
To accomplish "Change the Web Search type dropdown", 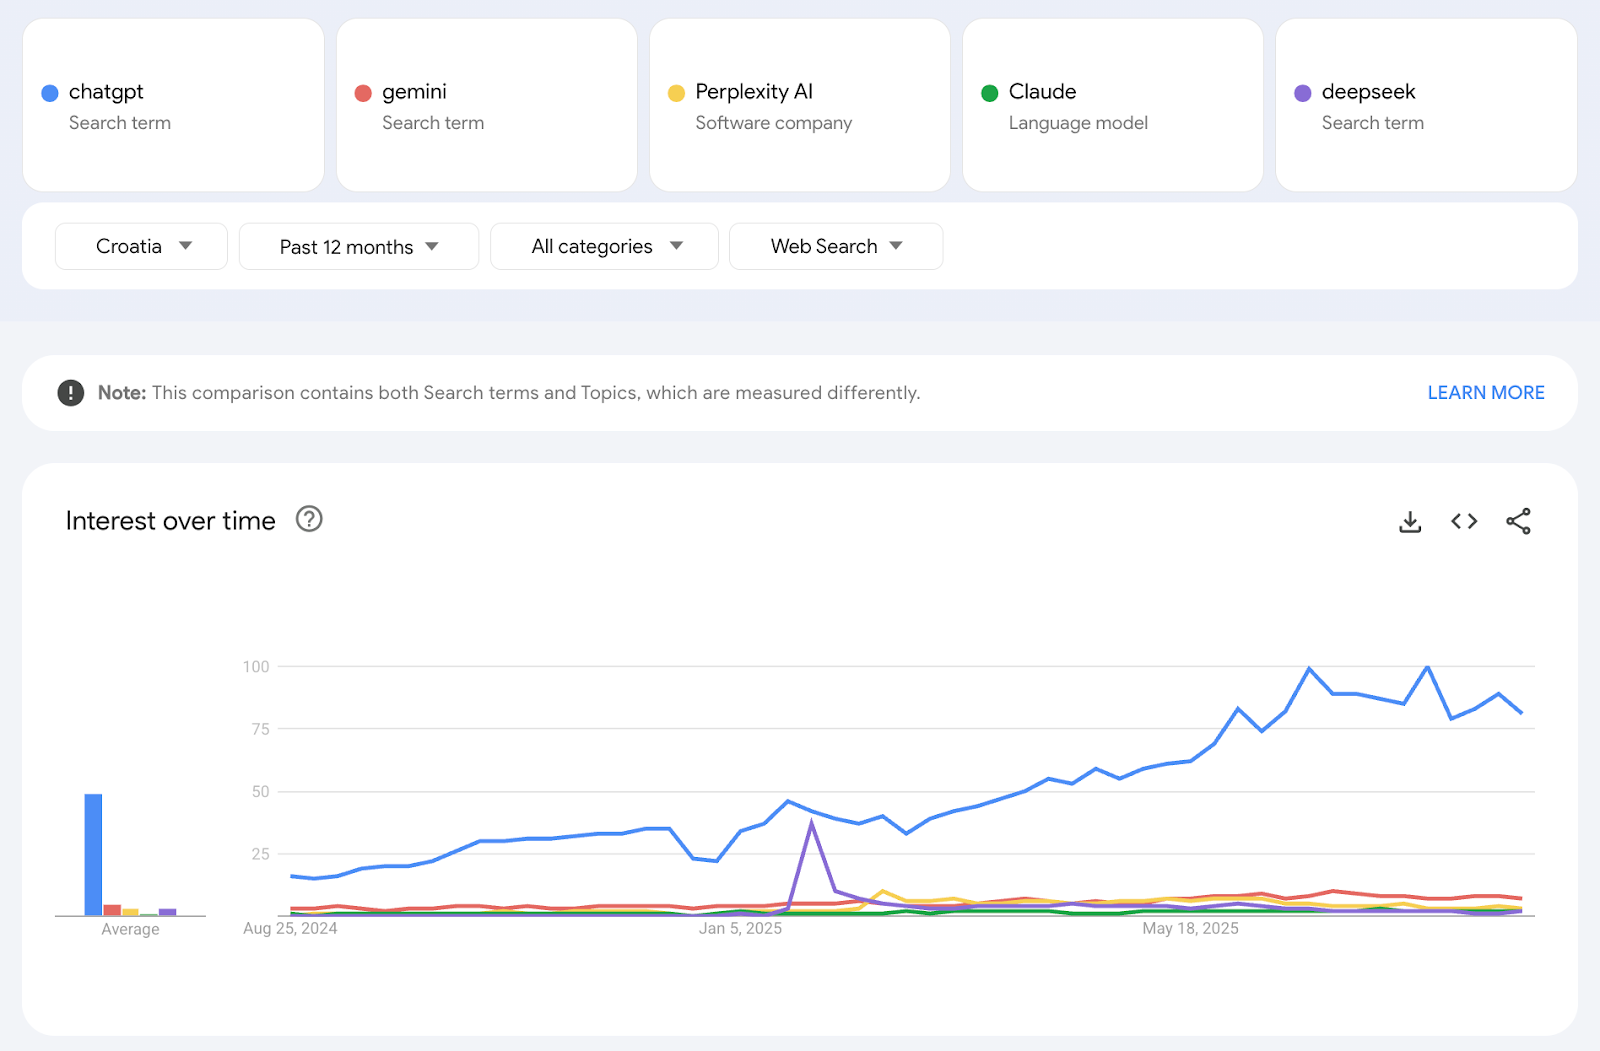I will point(835,246).
